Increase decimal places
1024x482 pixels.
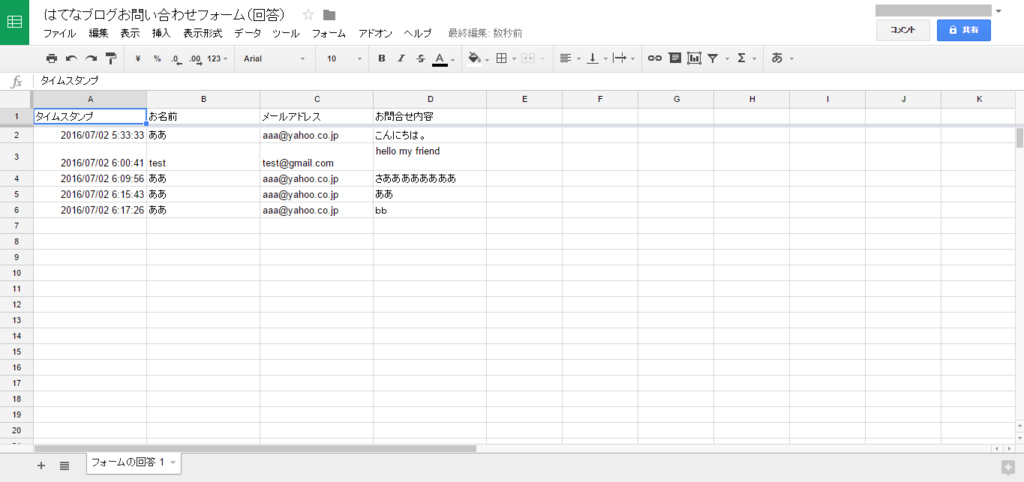[195, 59]
